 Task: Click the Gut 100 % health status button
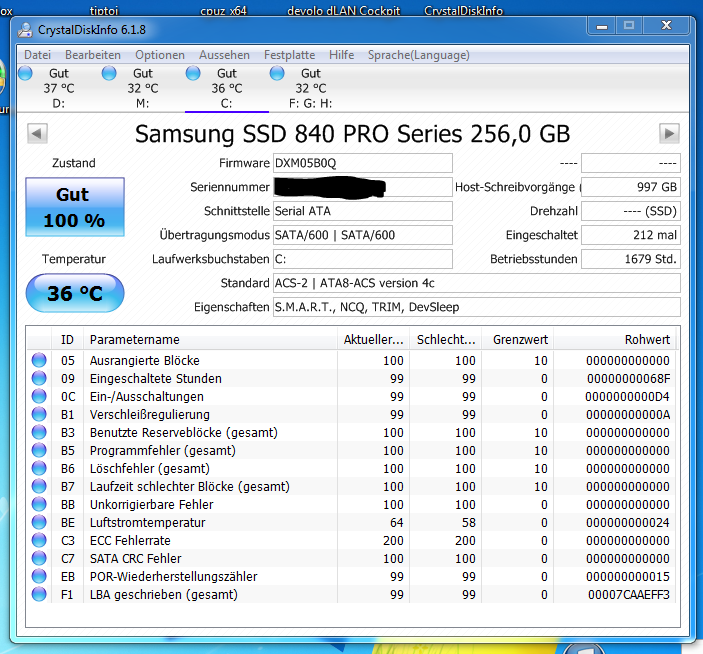click(x=75, y=207)
